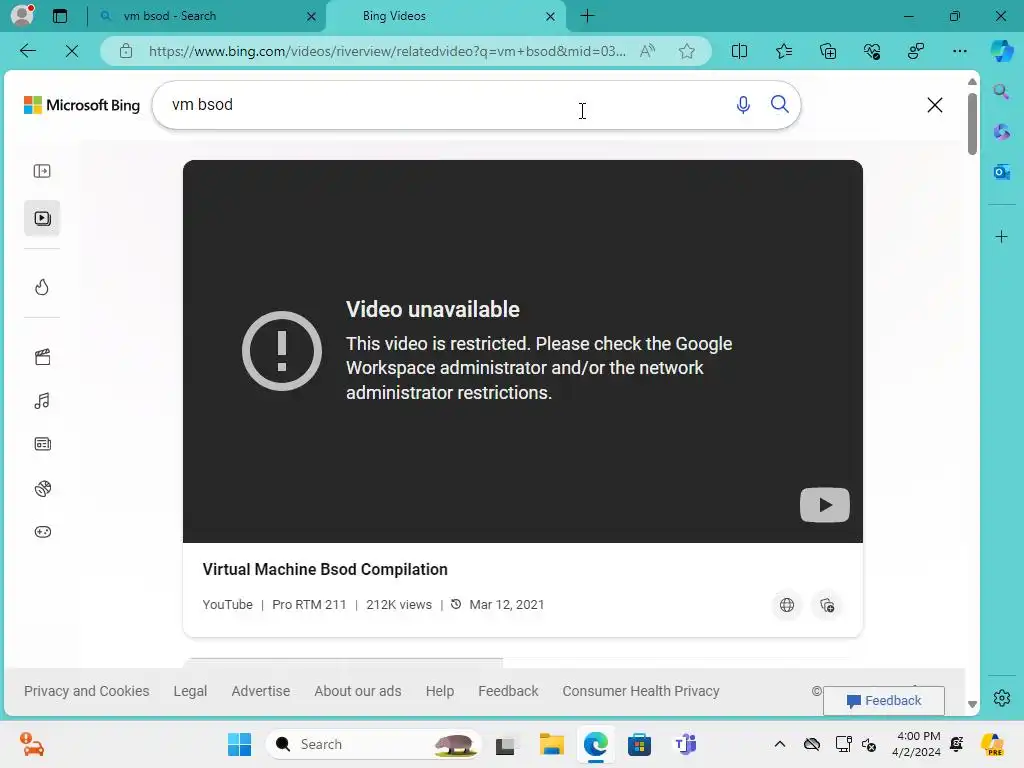Click the Microsoft Bing logo
The height and width of the screenshot is (768, 1024).
[x=82, y=105]
